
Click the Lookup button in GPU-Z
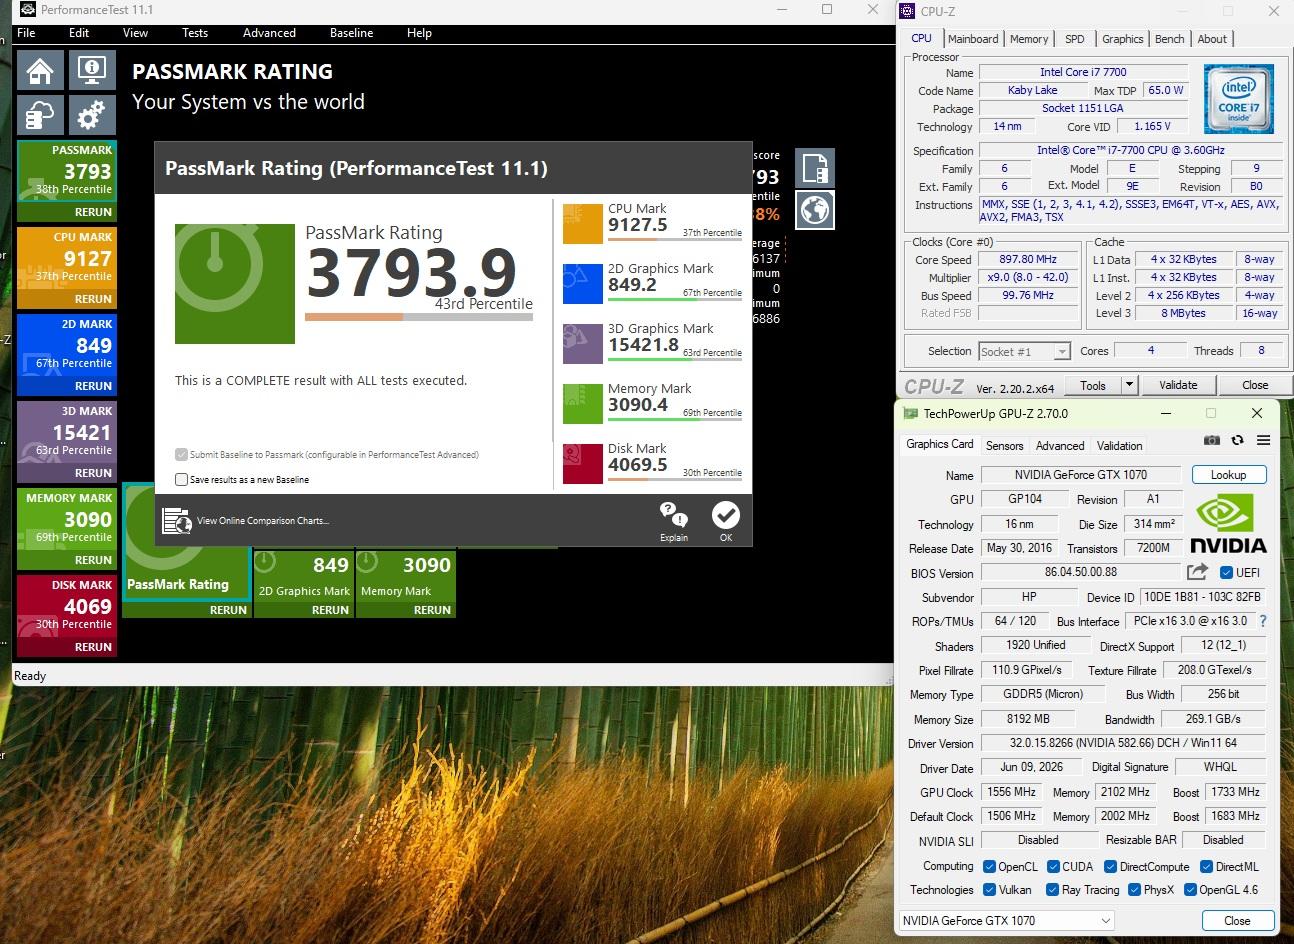(x=1228, y=475)
